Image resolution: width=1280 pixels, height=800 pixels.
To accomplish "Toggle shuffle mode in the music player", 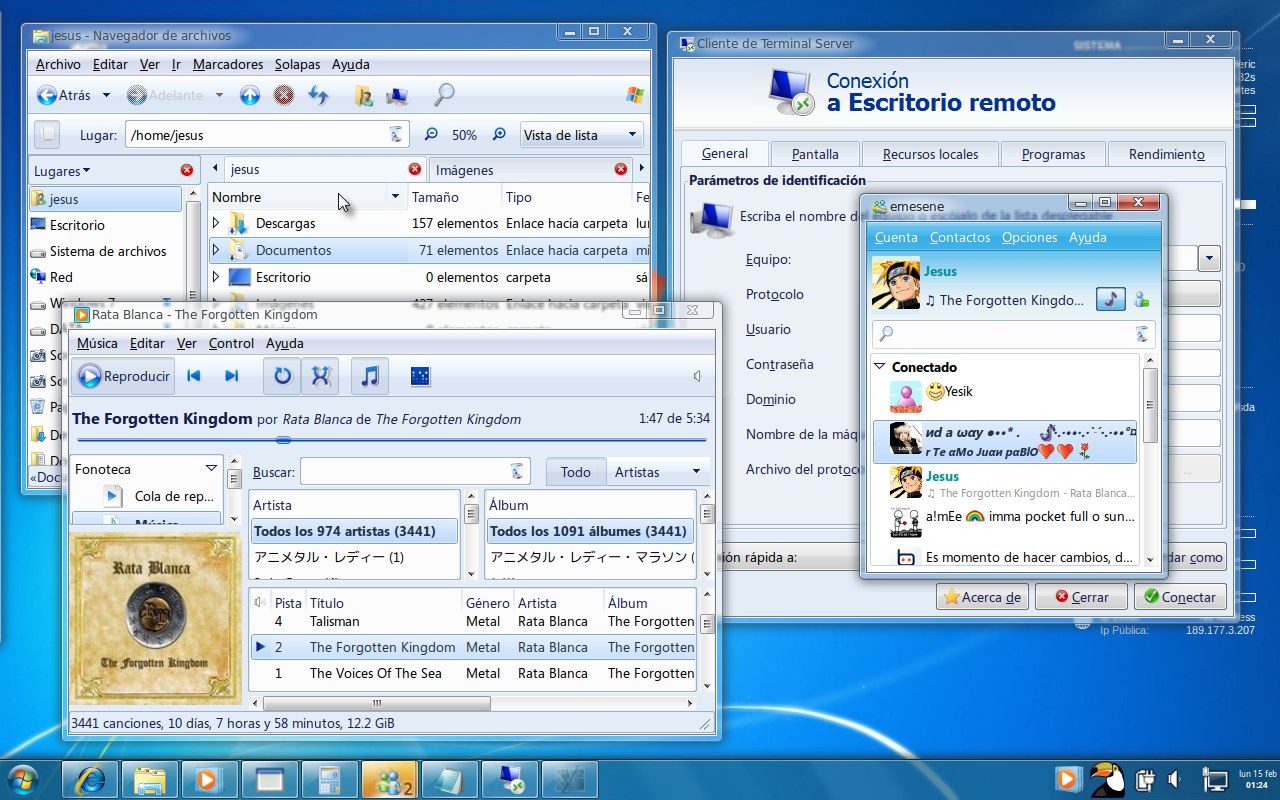I will (320, 376).
